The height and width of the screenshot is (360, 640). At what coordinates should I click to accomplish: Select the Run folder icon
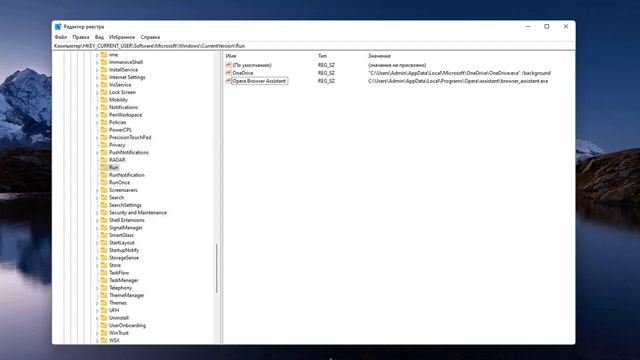[x=104, y=167]
